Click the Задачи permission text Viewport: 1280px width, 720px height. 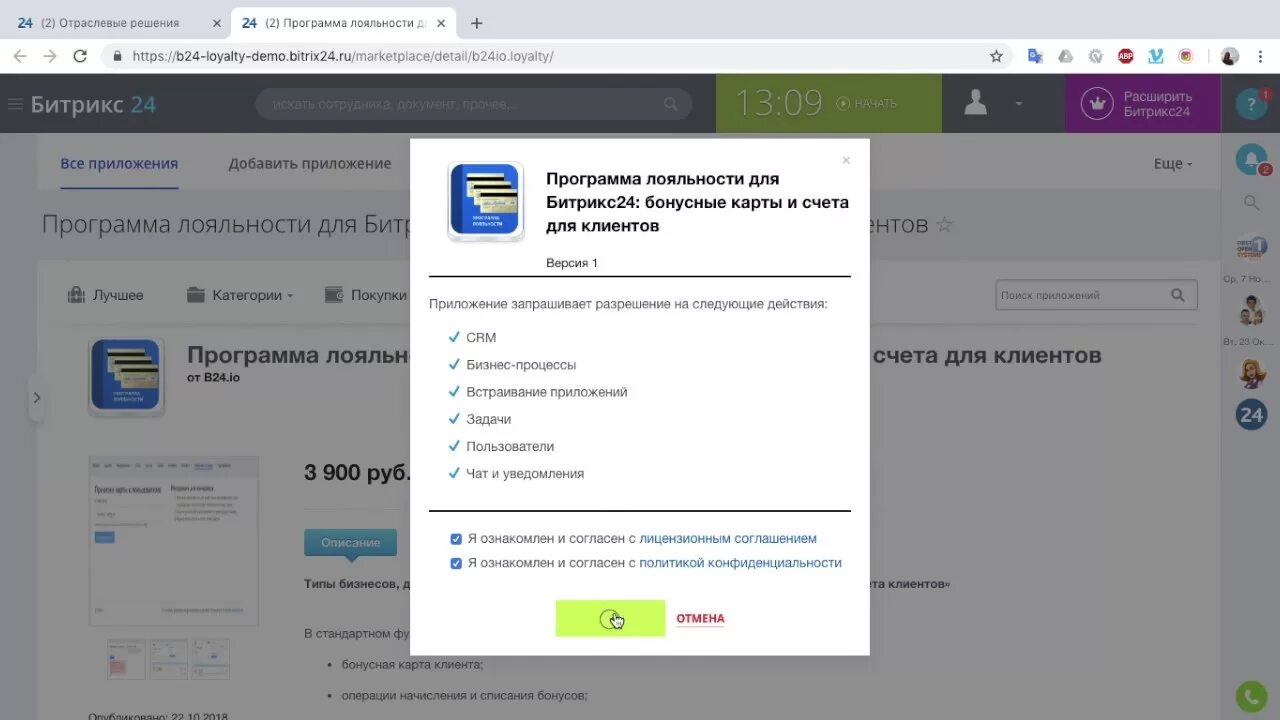[x=489, y=420]
